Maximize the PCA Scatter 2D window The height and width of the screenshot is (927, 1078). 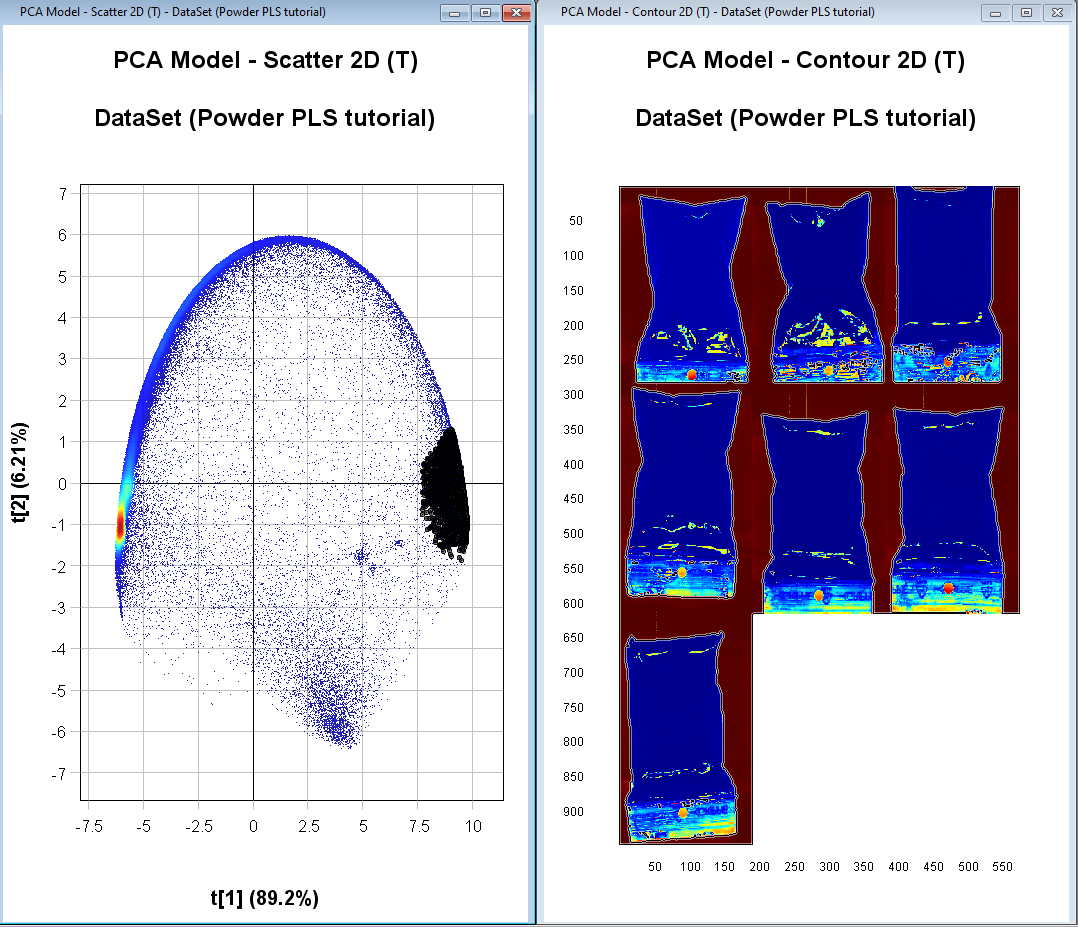coord(485,13)
